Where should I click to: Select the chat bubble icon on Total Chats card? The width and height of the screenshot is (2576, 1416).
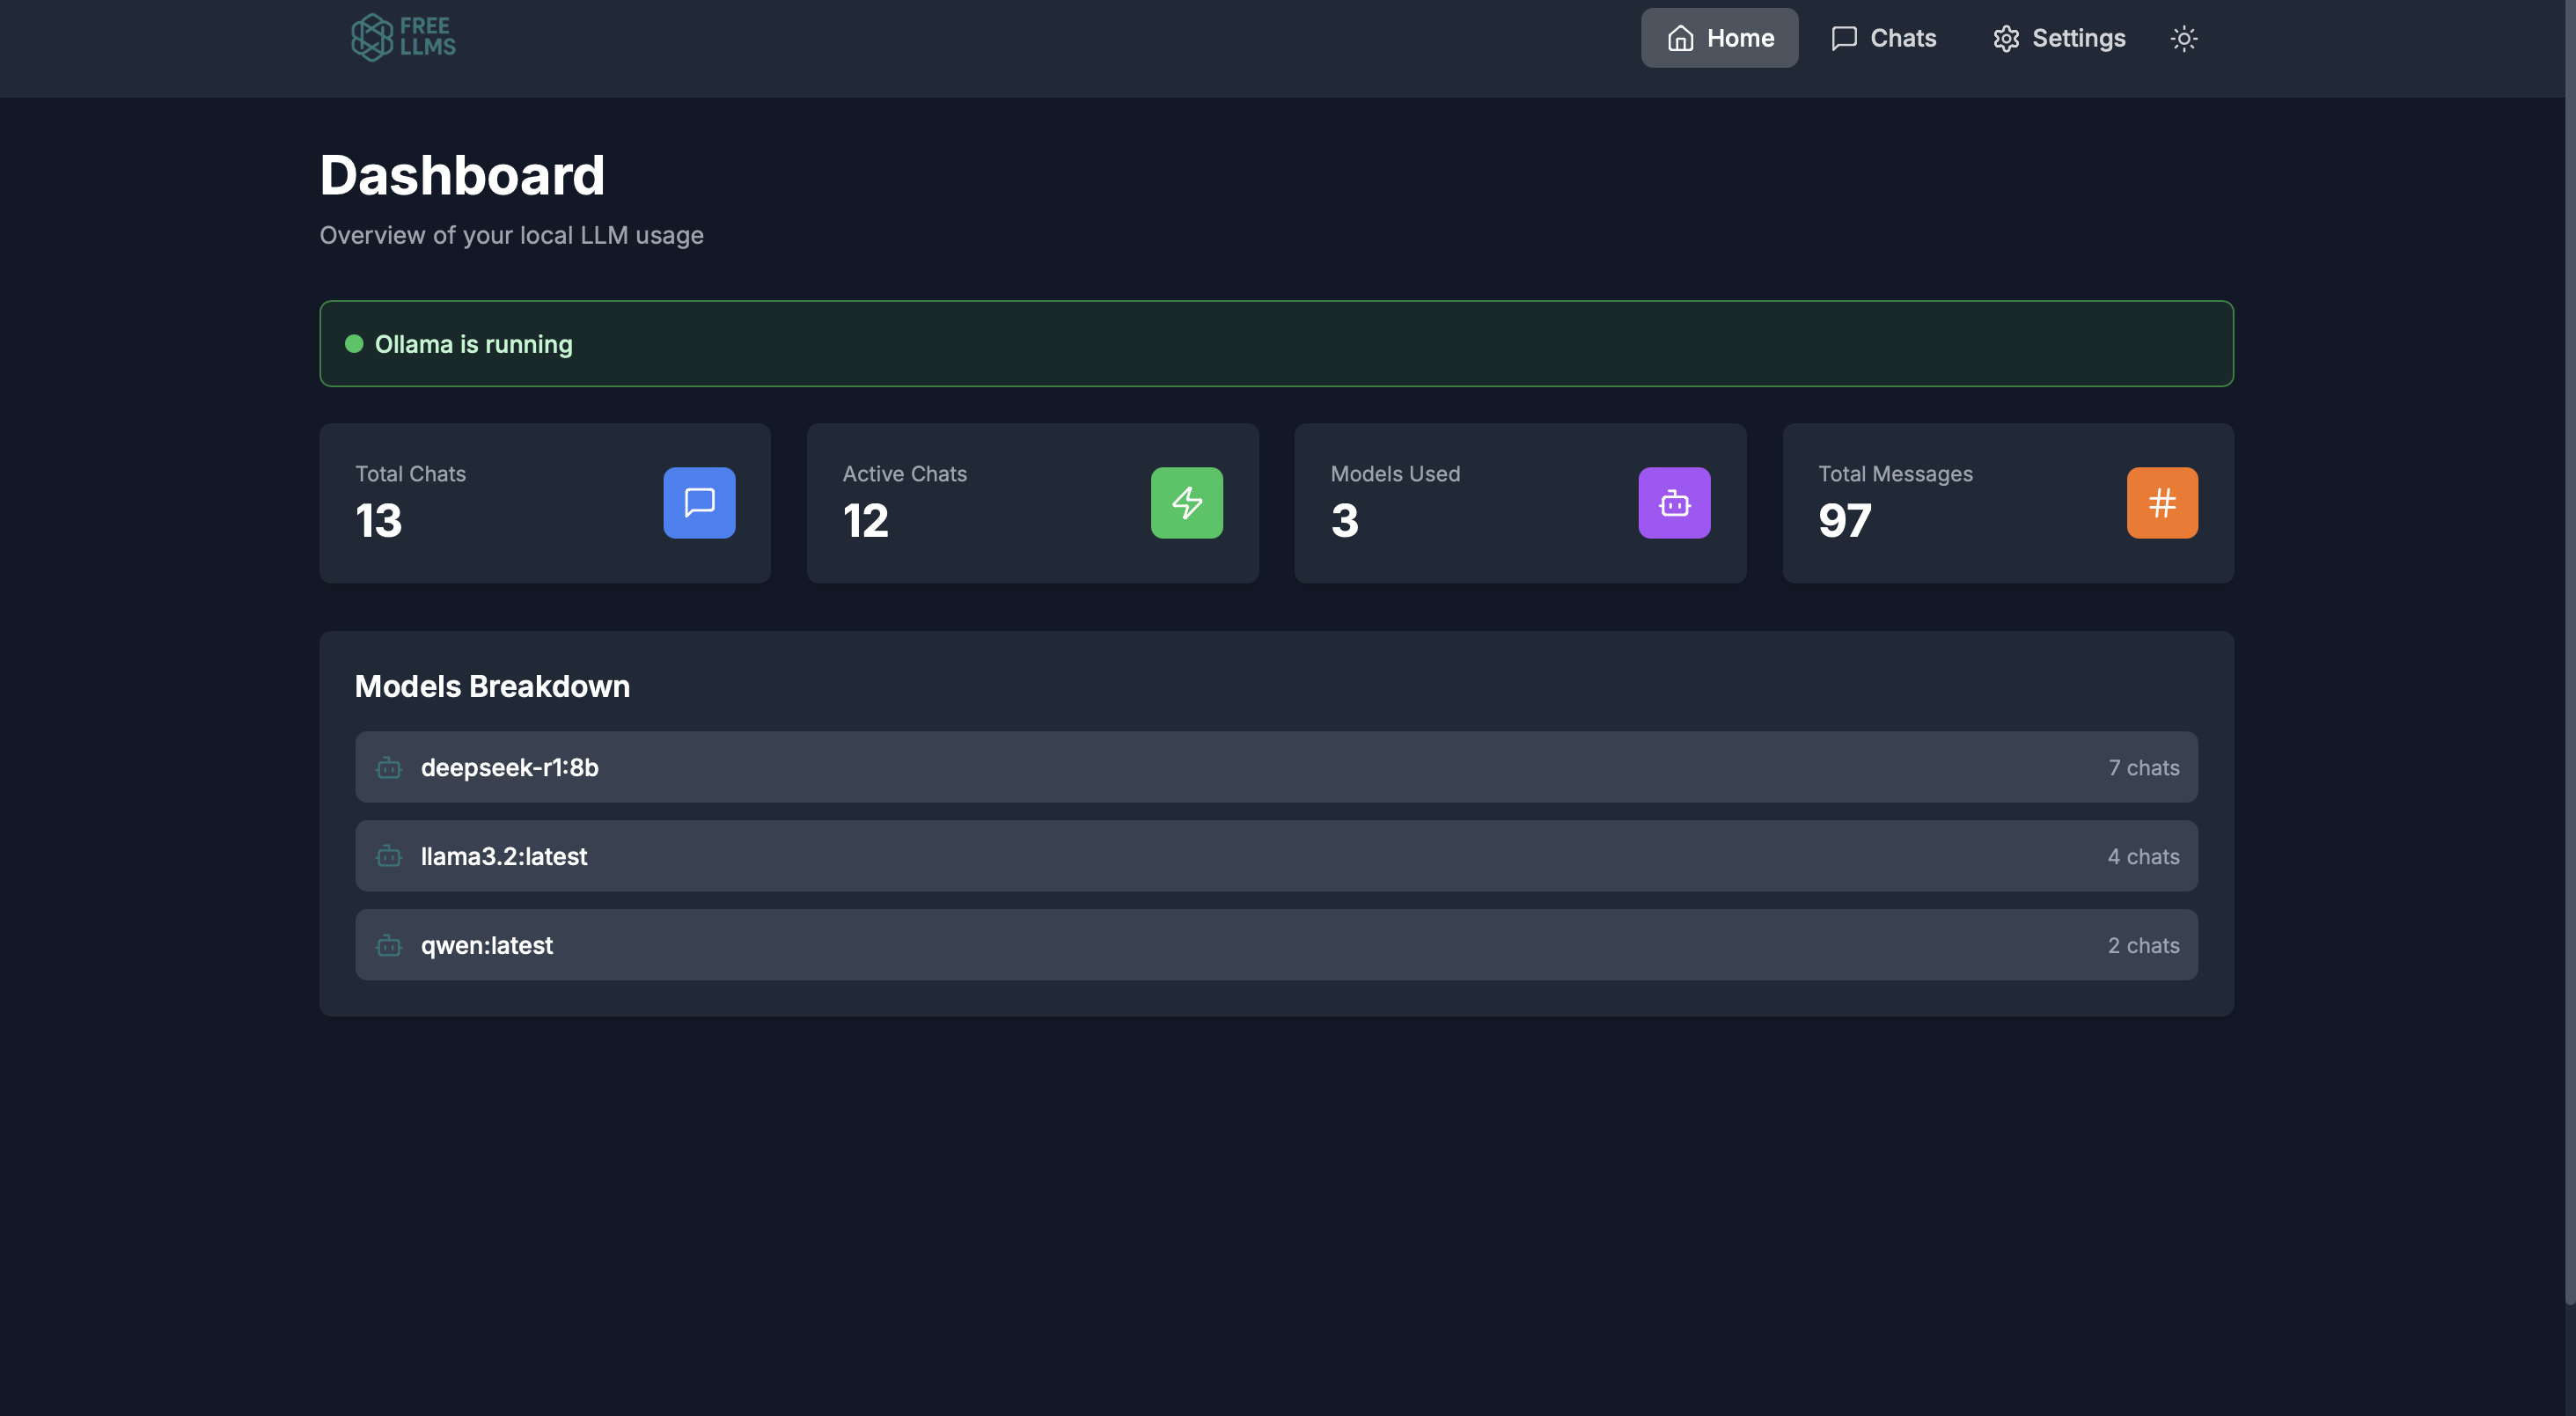(698, 503)
